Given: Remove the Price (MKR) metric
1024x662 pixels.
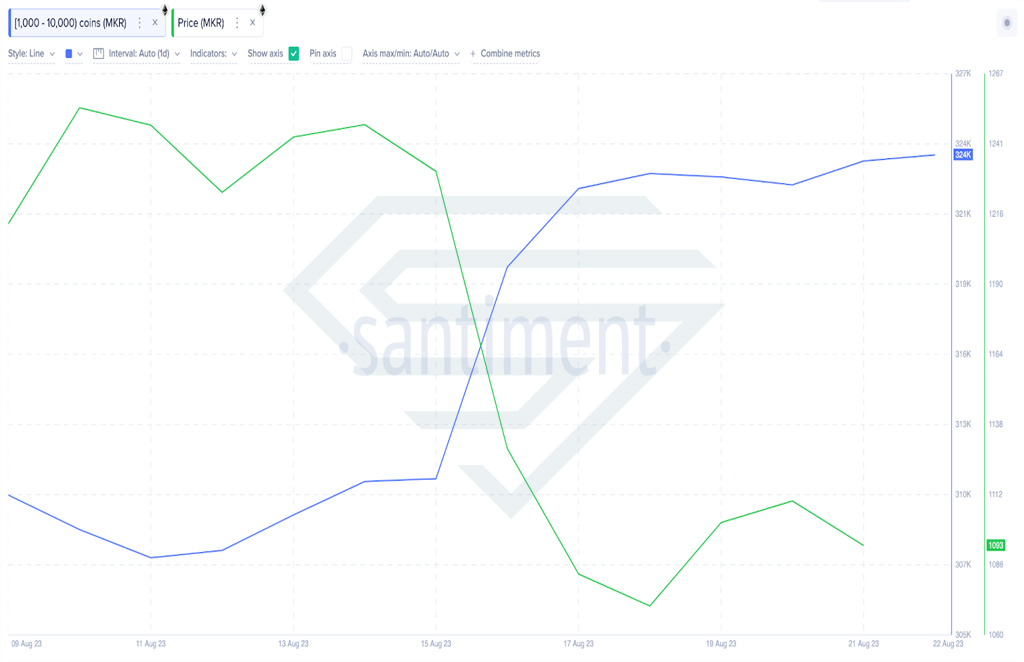Looking at the screenshot, I should 253,23.
